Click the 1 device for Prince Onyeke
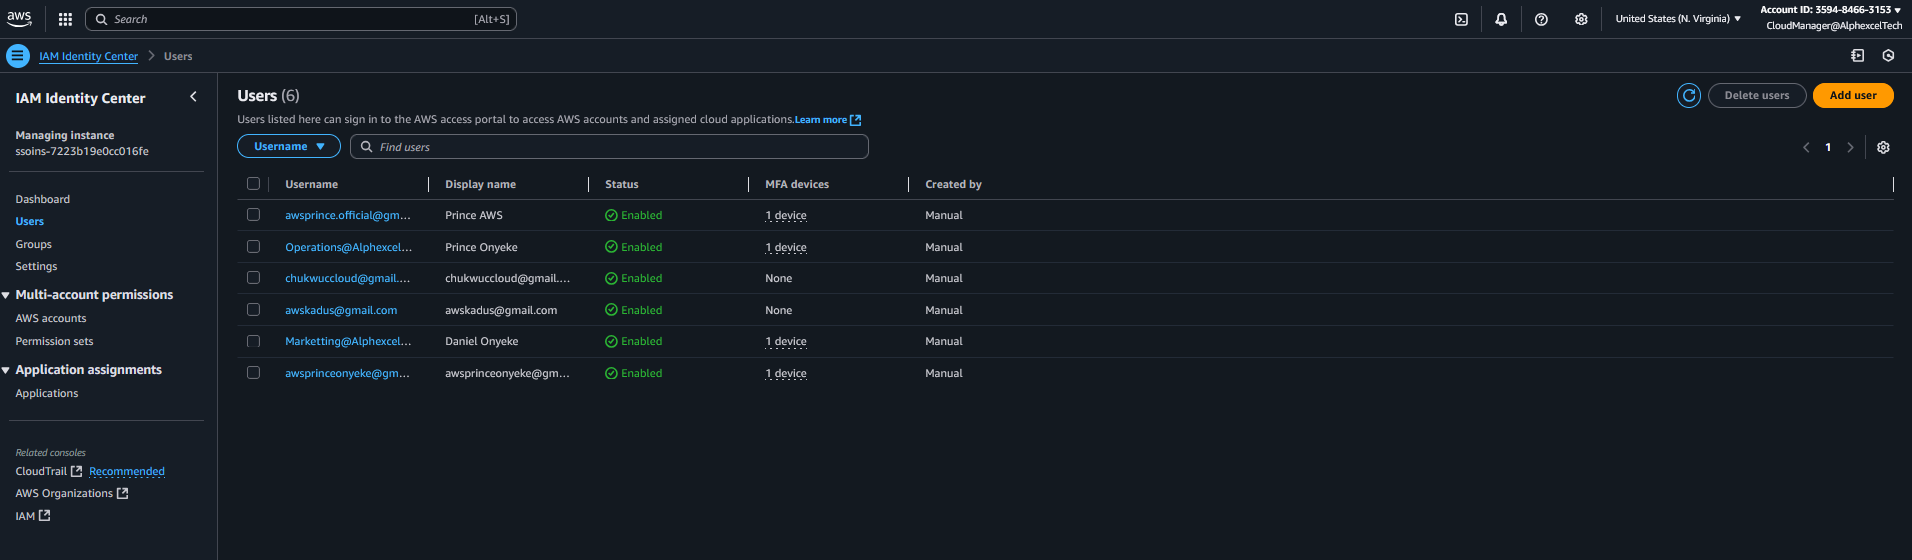This screenshot has width=1912, height=560. (x=786, y=247)
